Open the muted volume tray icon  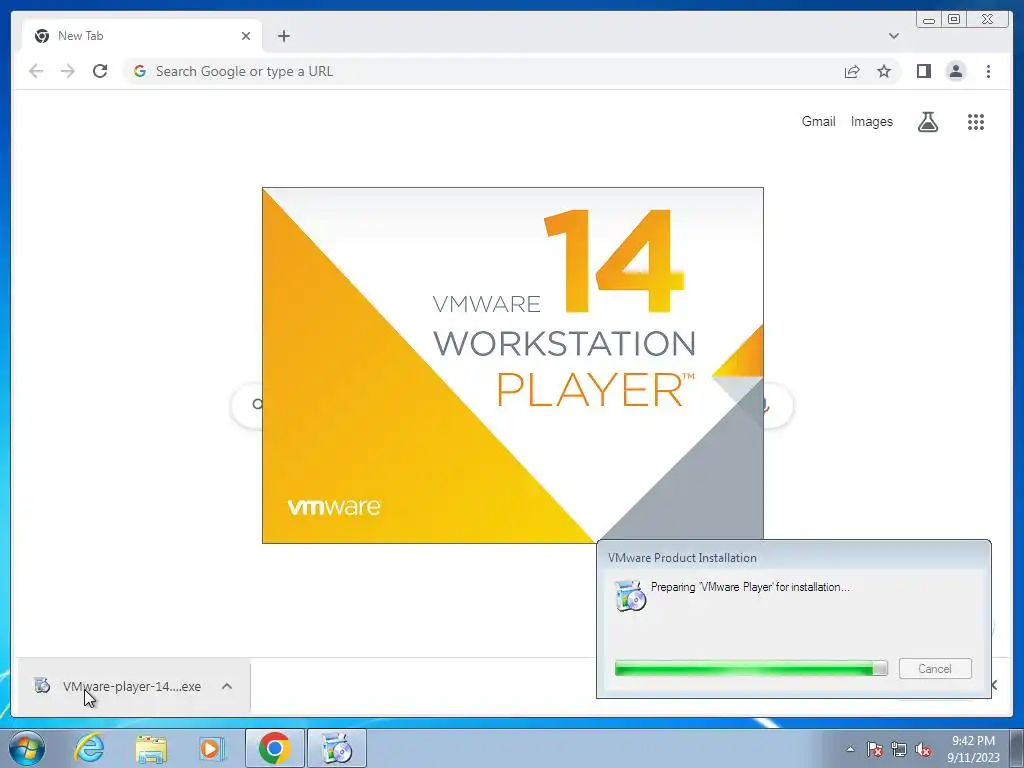[923, 749]
